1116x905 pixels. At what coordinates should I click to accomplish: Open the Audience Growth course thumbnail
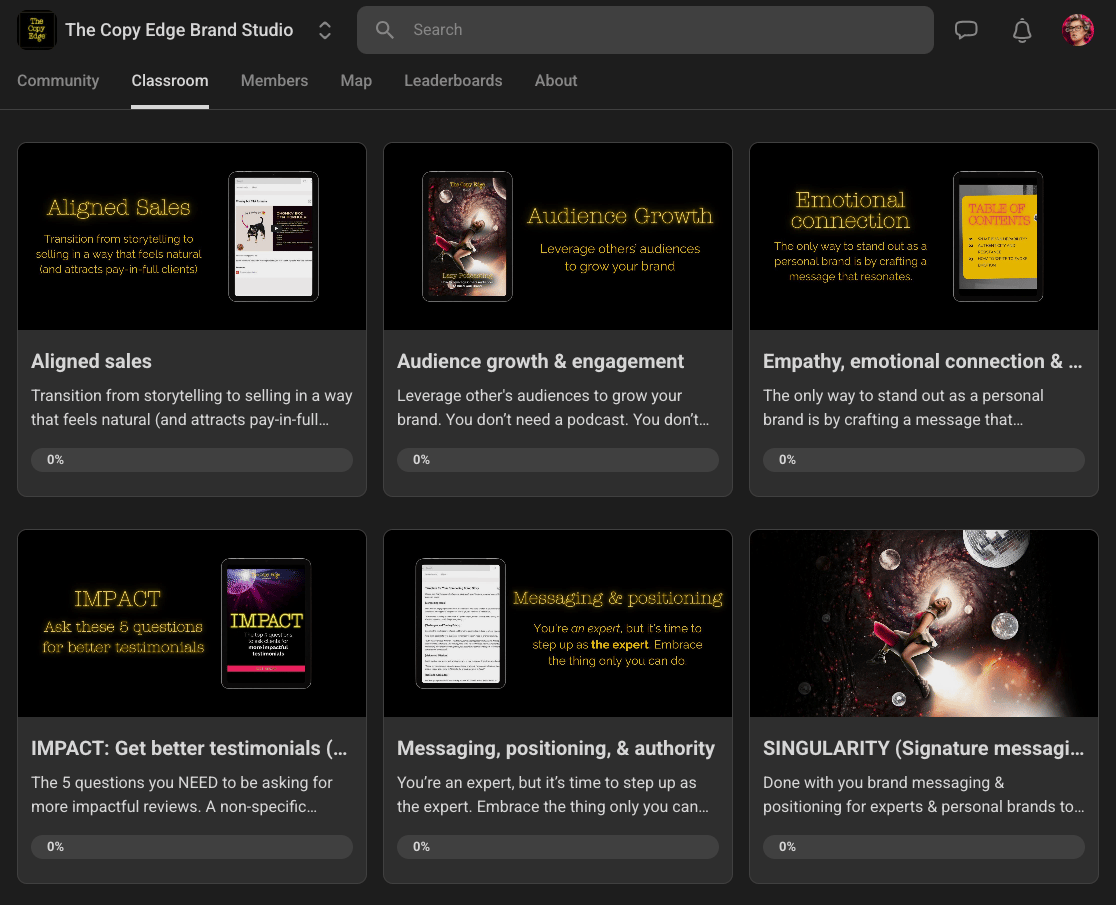[x=558, y=237]
